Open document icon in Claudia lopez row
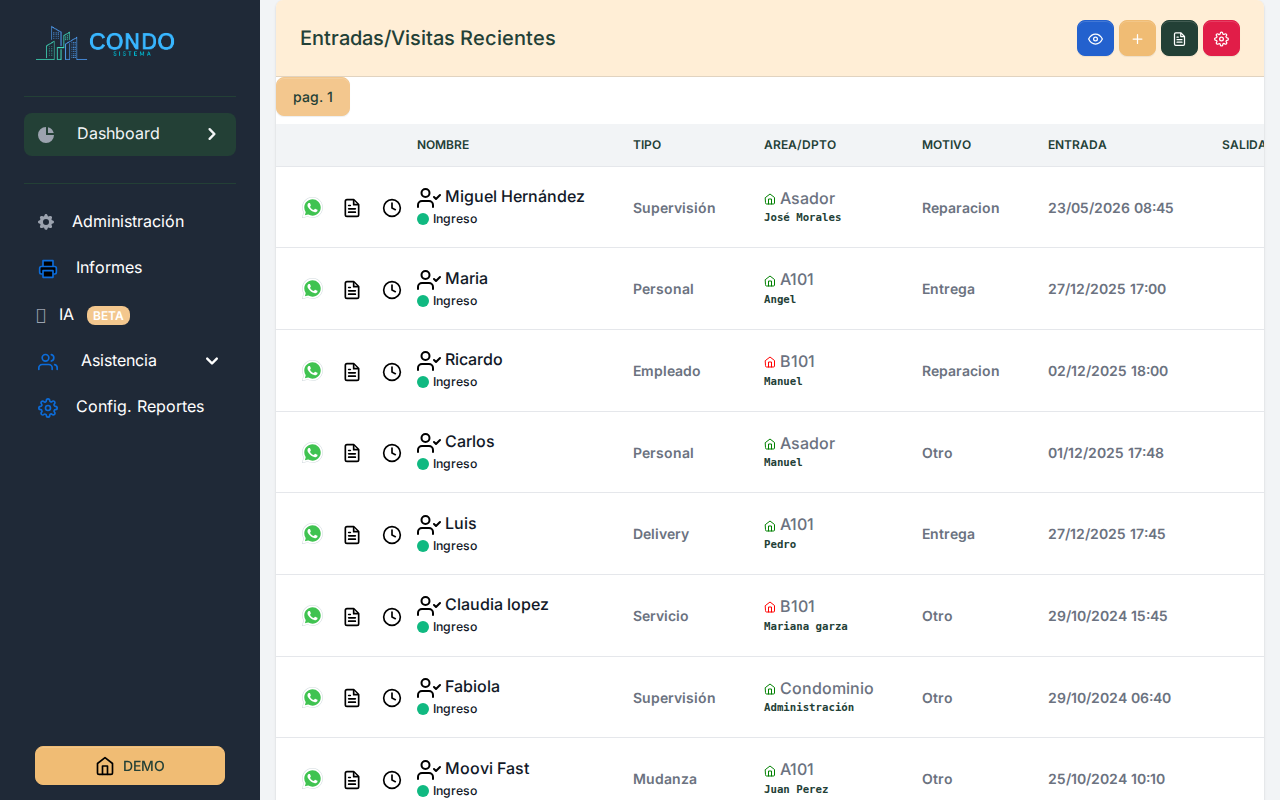The image size is (1280, 800). [352, 616]
